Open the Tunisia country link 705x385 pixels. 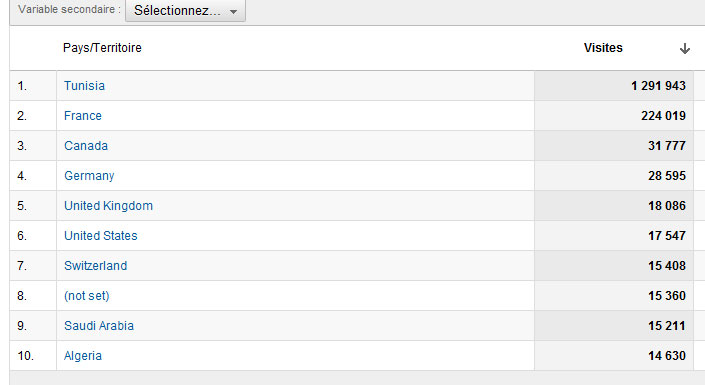[x=84, y=85]
